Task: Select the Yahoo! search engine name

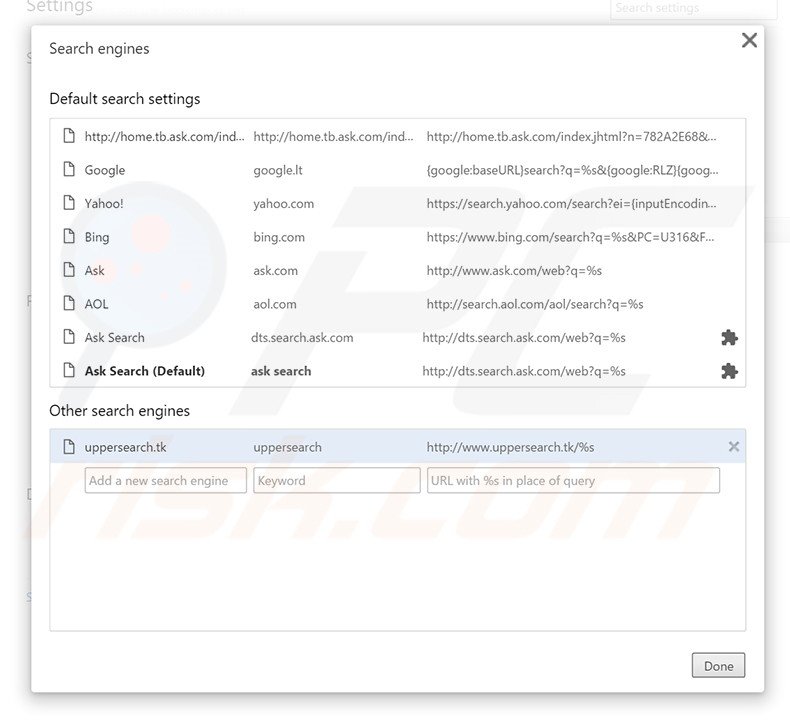Action: pos(104,204)
